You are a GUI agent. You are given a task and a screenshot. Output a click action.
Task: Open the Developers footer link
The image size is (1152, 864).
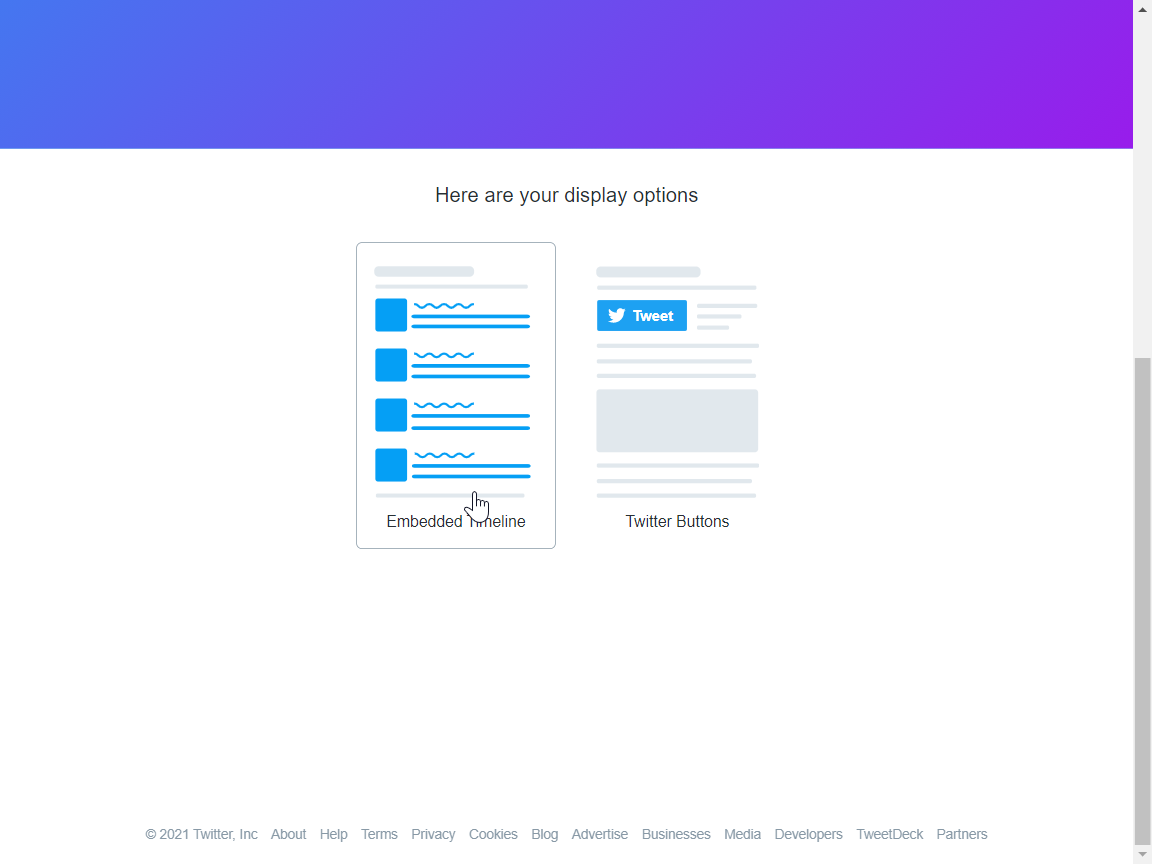click(808, 834)
